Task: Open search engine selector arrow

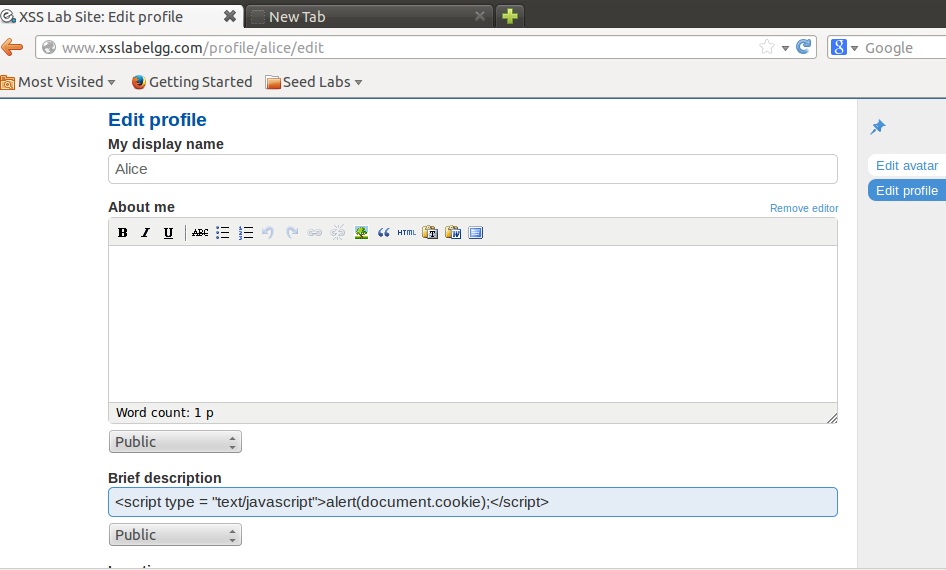Action: point(854,48)
